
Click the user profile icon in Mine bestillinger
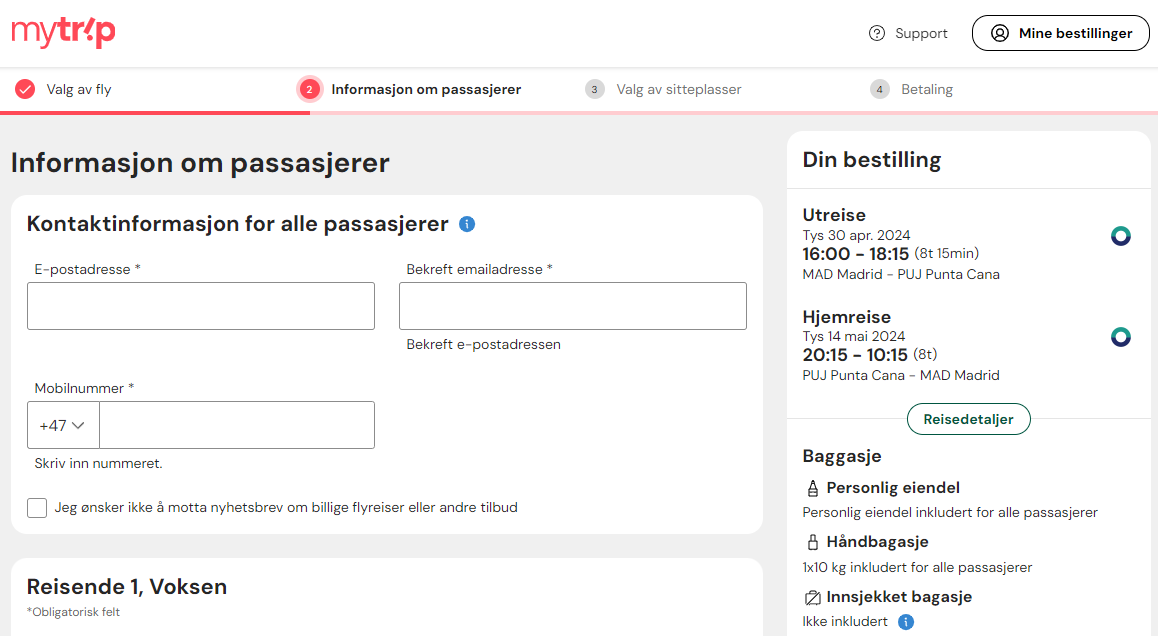pos(999,33)
